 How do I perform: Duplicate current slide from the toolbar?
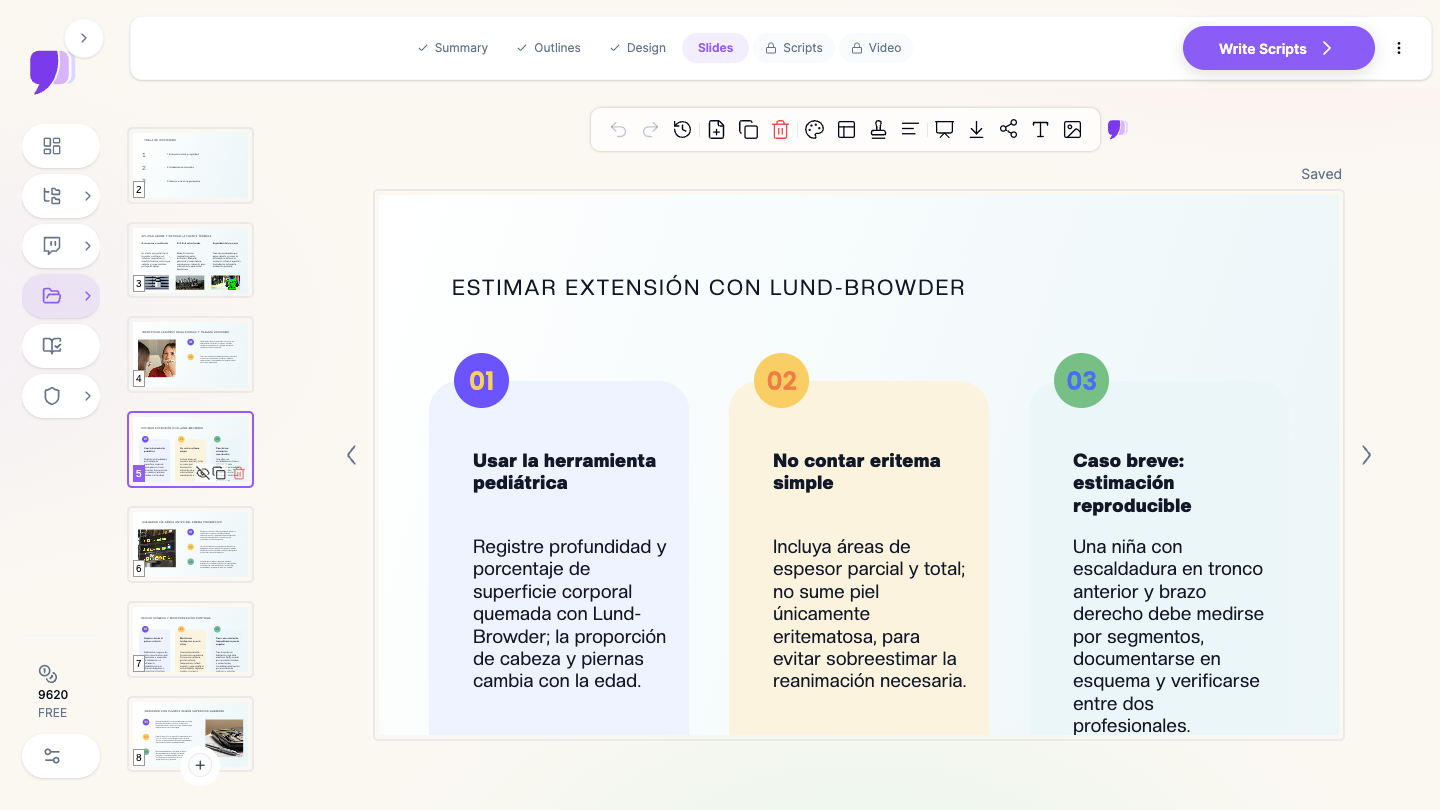pyautogui.click(x=748, y=130)
